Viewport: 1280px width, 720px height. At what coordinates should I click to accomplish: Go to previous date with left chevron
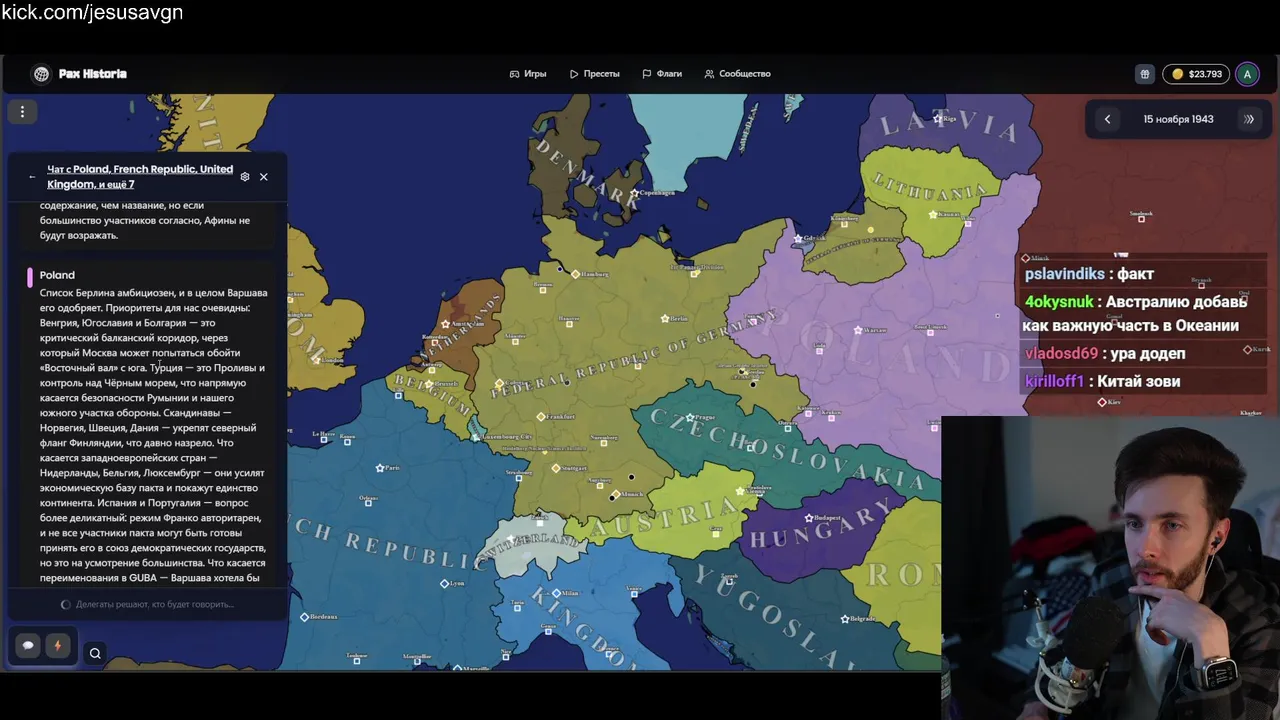tap(1107, 119)
